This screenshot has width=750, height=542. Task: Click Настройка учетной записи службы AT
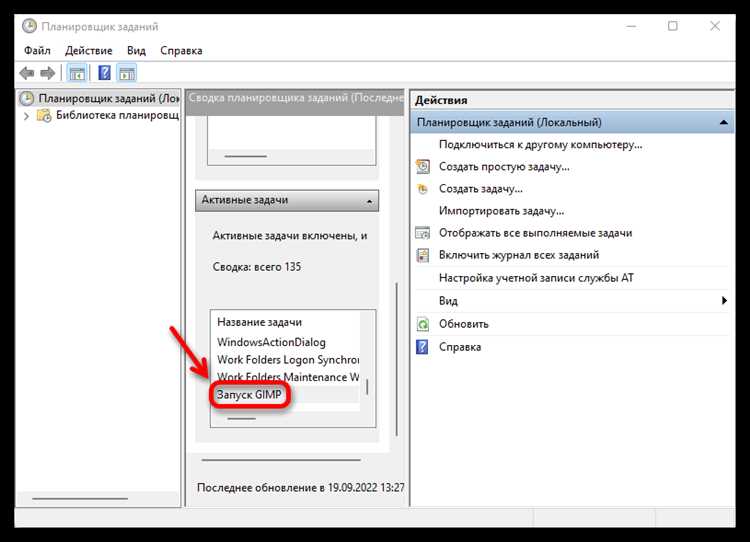point(536,278)
